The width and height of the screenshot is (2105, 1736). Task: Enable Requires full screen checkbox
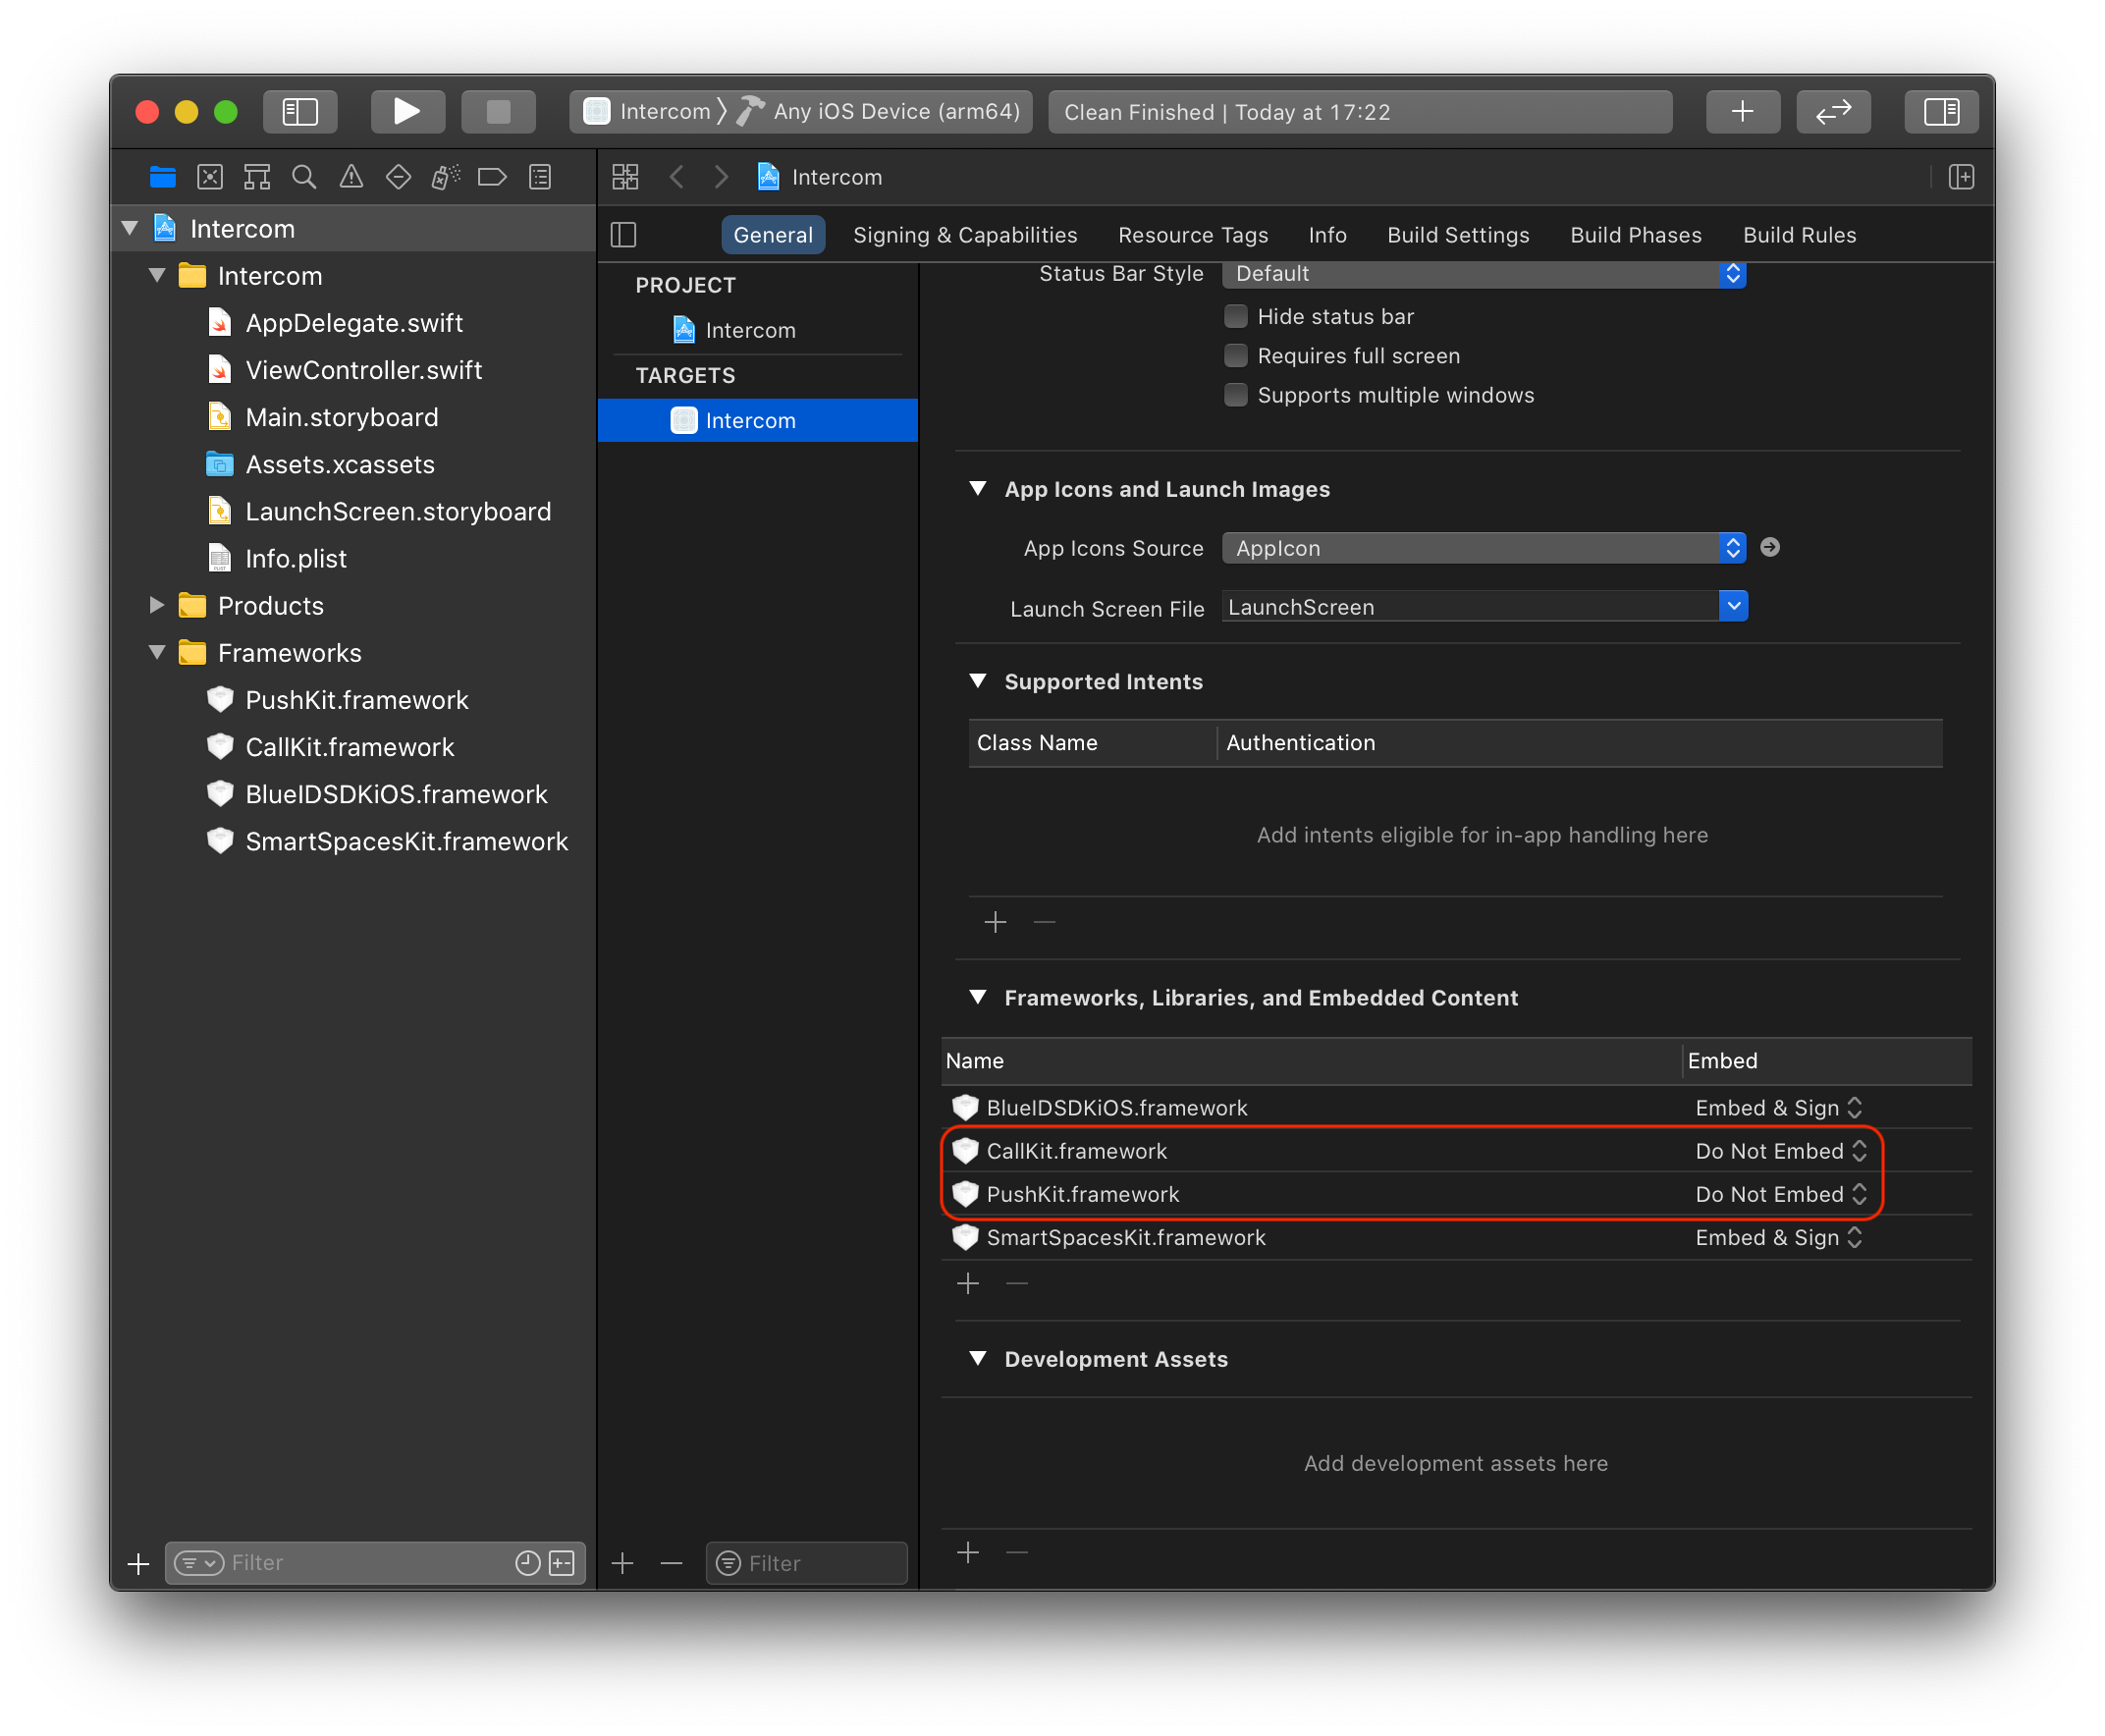tap(1236, 355)
